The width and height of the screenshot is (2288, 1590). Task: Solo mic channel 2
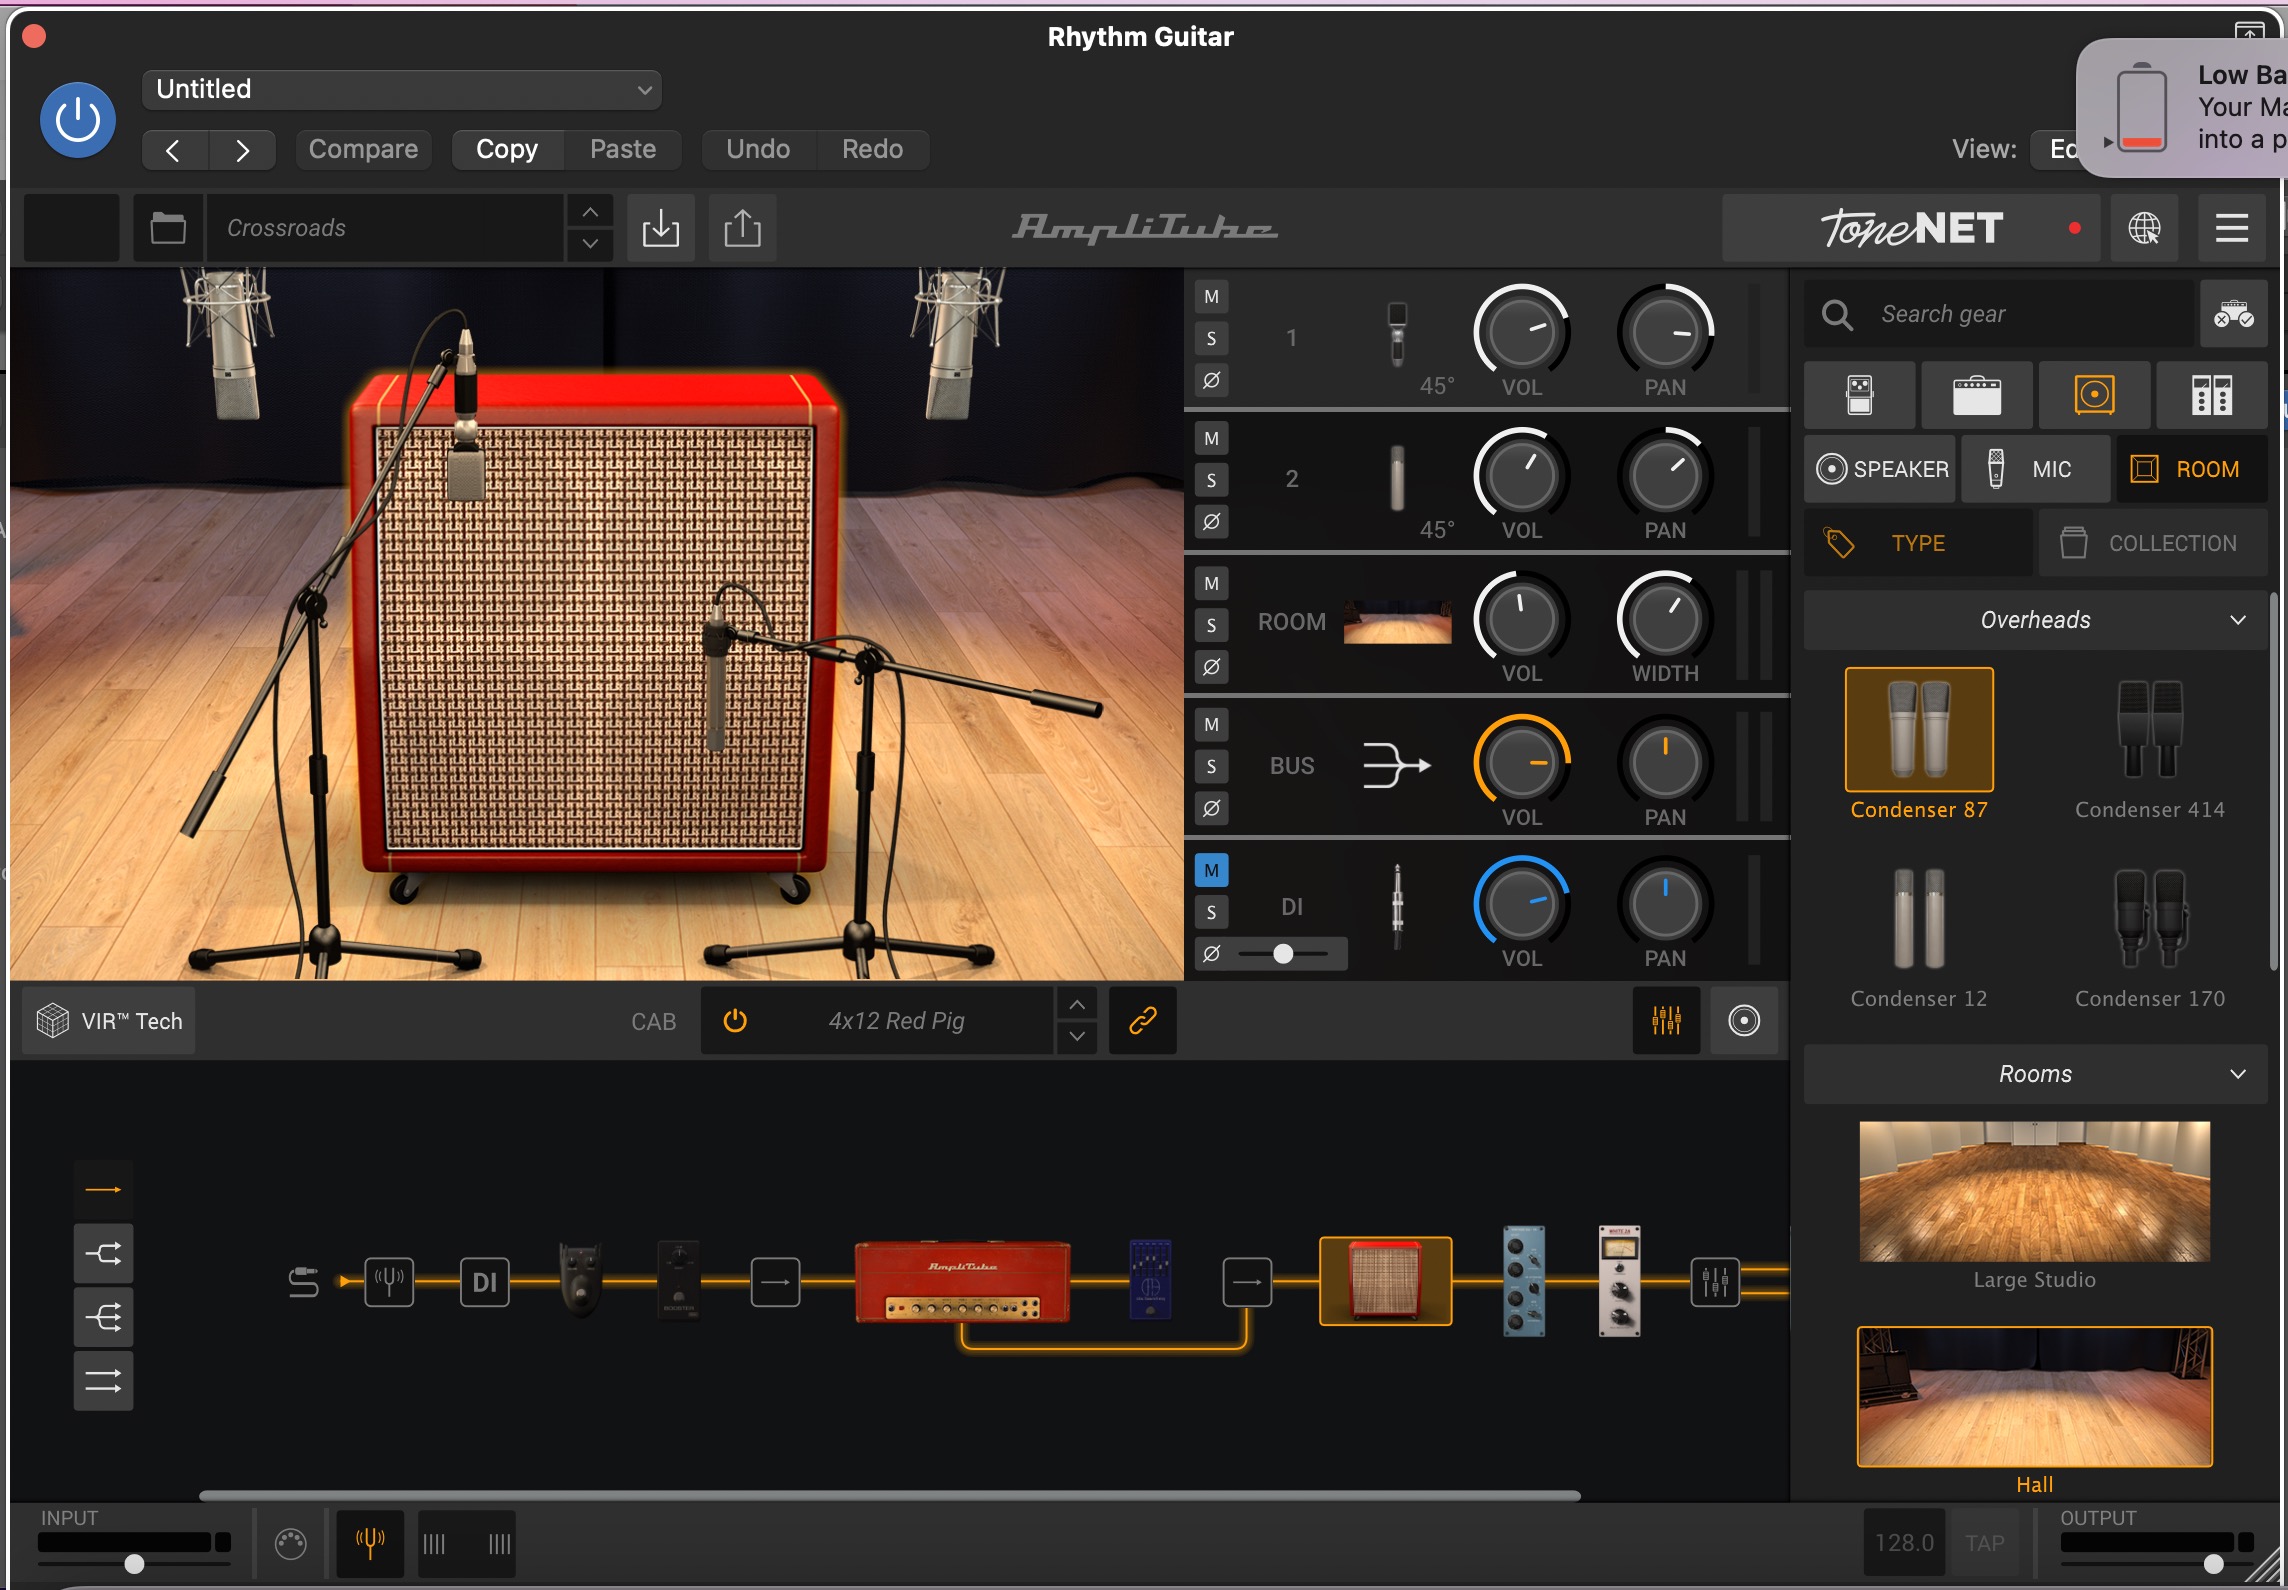click(1211, 480)
